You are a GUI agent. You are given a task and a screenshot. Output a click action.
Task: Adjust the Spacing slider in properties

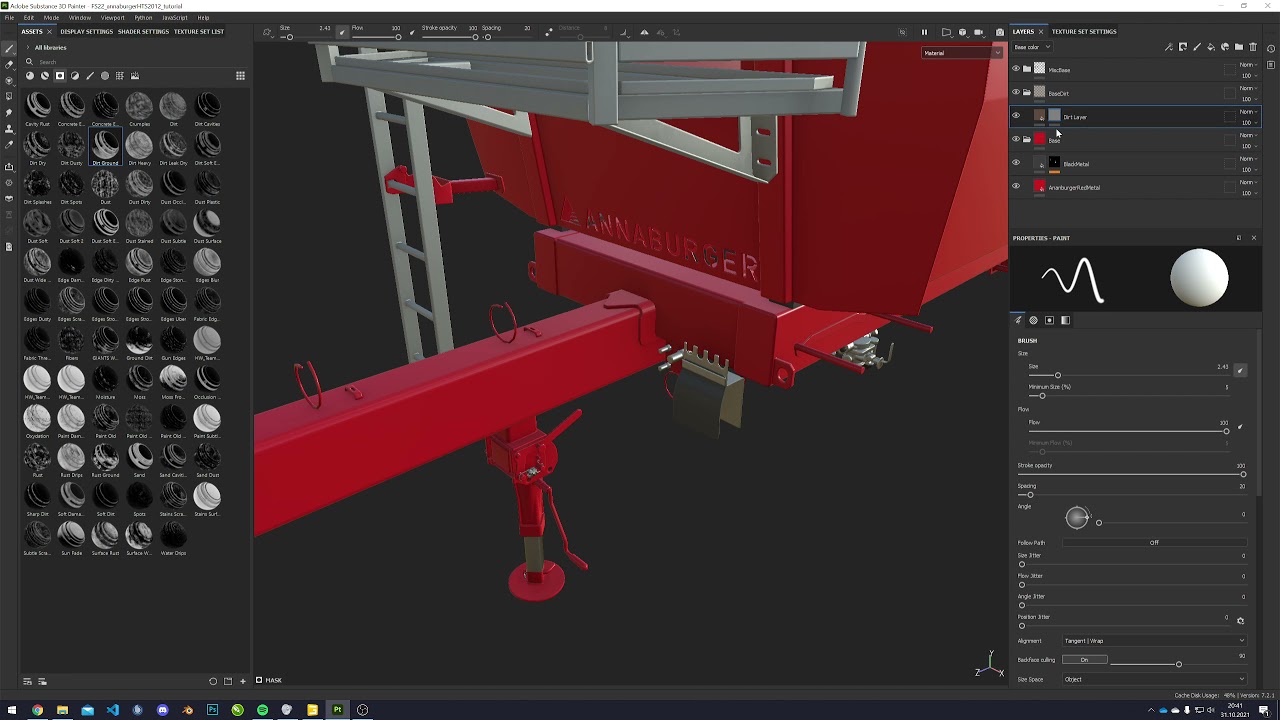click(1132, 495)
